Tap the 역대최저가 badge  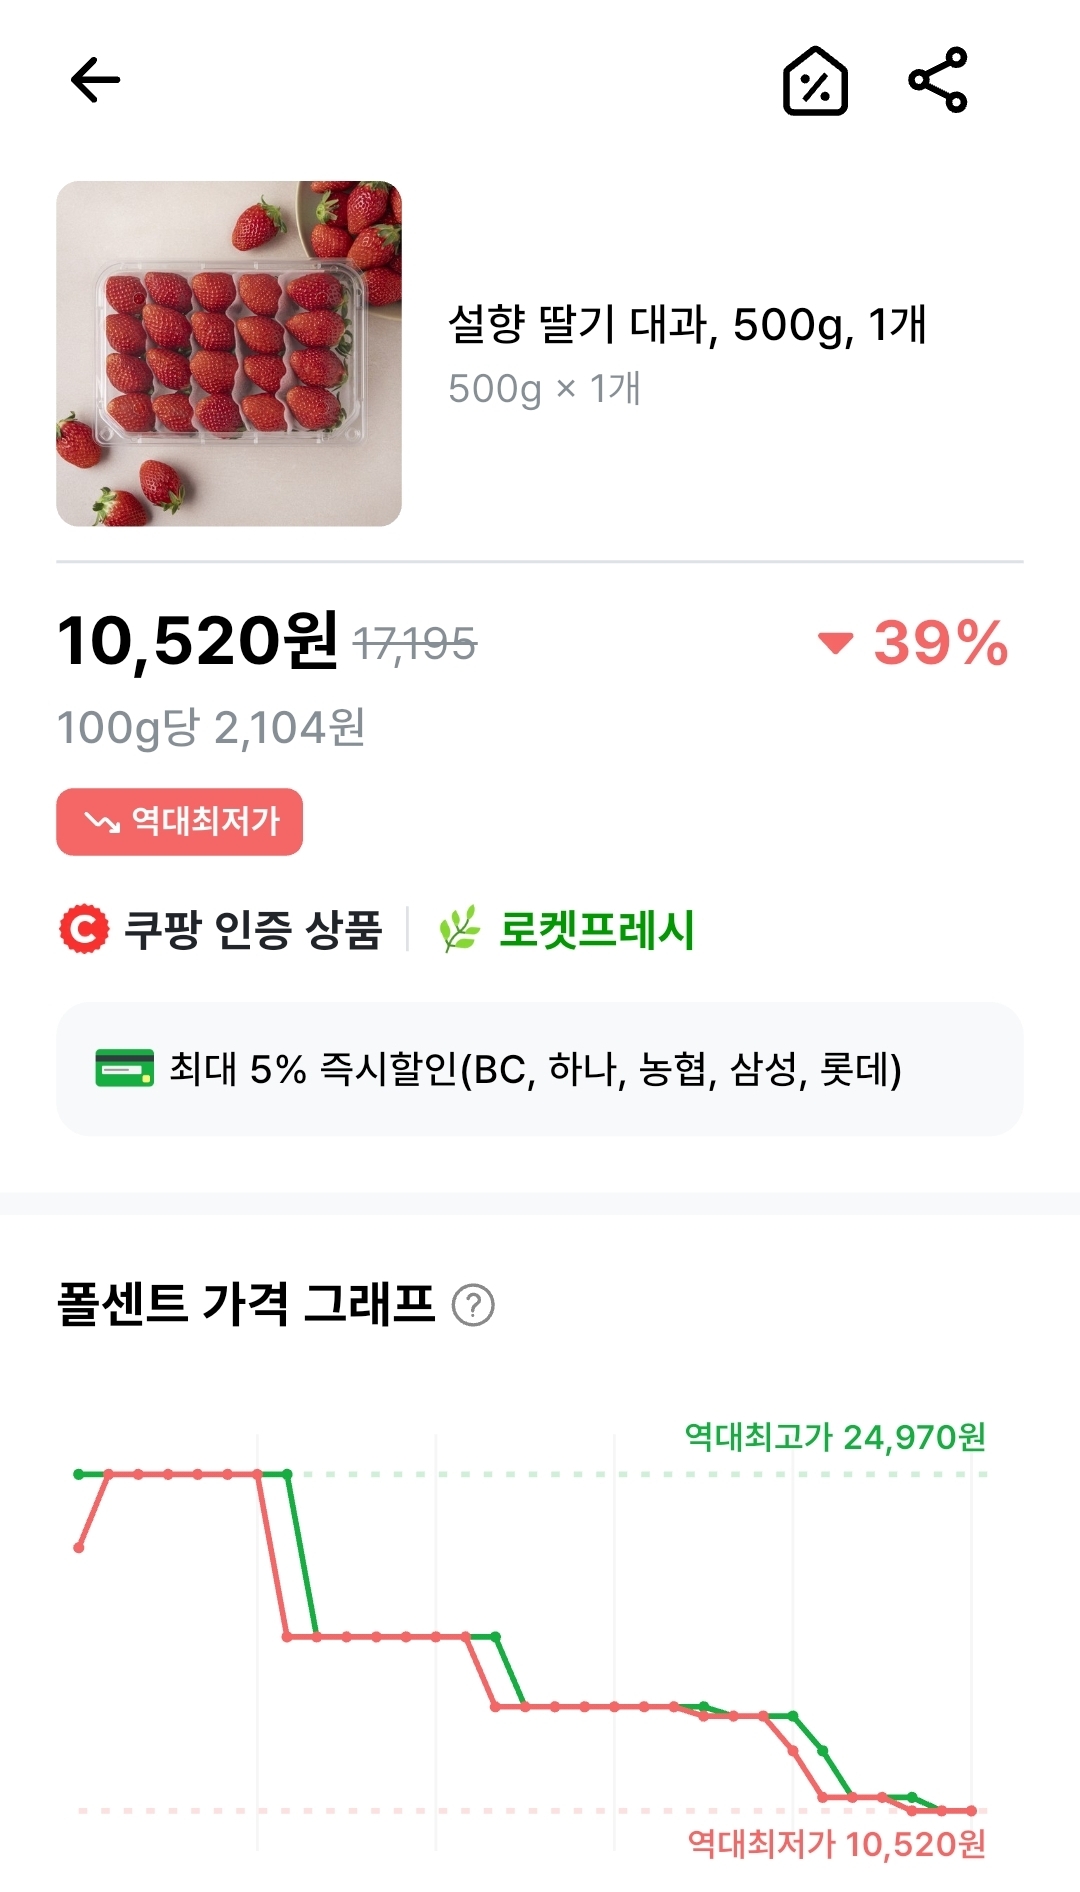point(180,822)
